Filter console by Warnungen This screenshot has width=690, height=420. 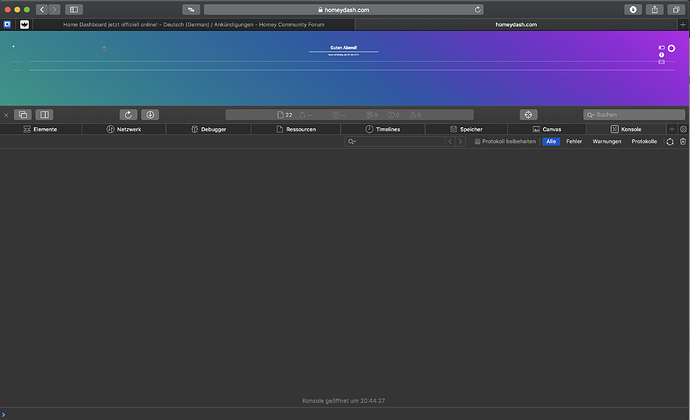tap(607, 141)
